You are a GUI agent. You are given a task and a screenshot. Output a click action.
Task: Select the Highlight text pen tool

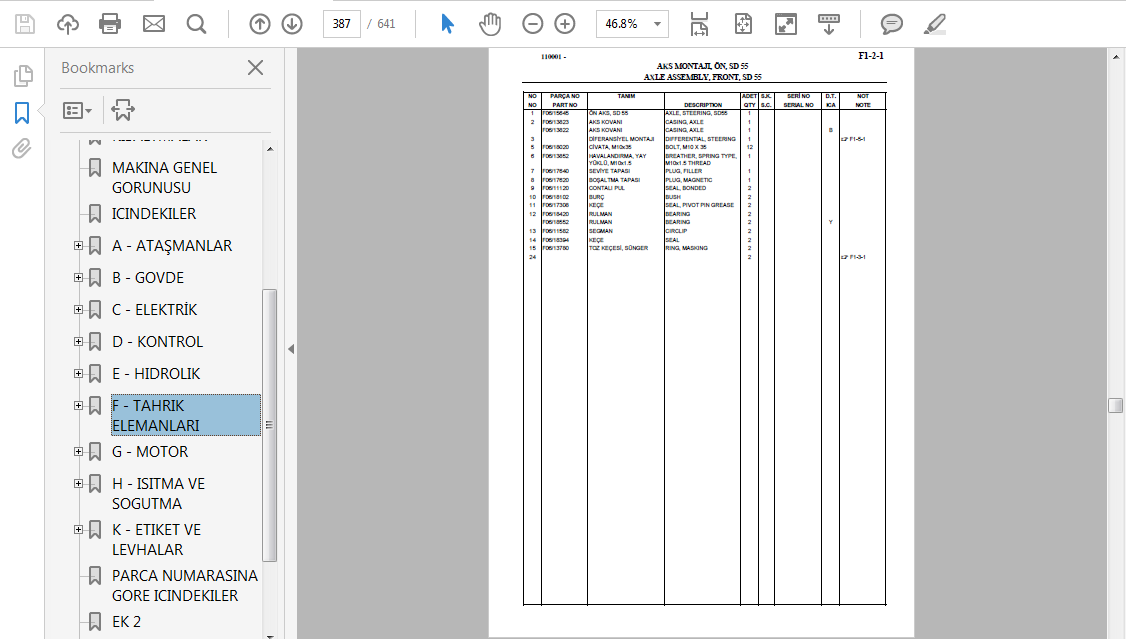coord(934,24)
